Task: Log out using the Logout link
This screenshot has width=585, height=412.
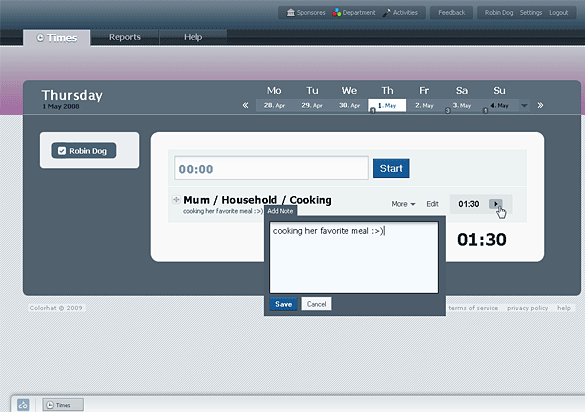Action: (x=558, y=13)
